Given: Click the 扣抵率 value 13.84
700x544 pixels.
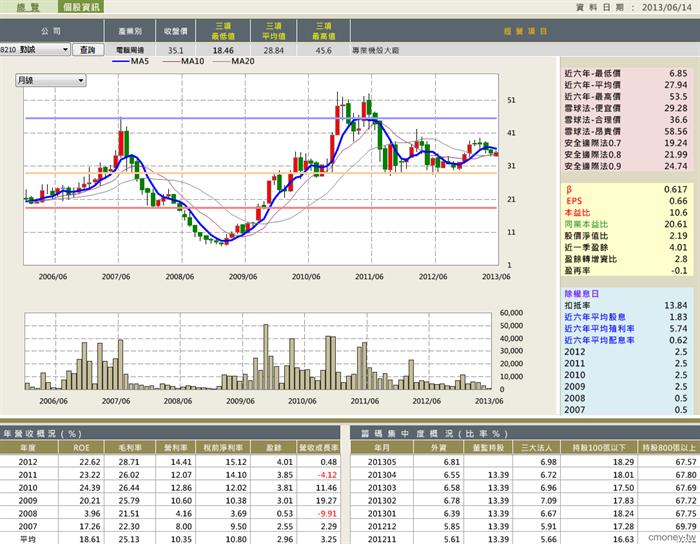Looking at the screenshot, I should click(676, 305).
